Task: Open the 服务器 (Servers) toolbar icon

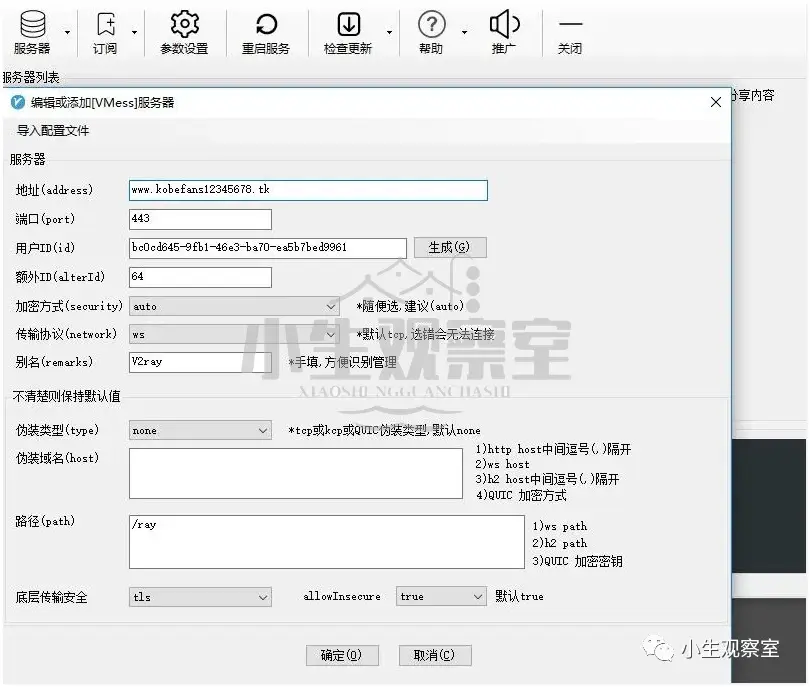Action: pos(32,32)
